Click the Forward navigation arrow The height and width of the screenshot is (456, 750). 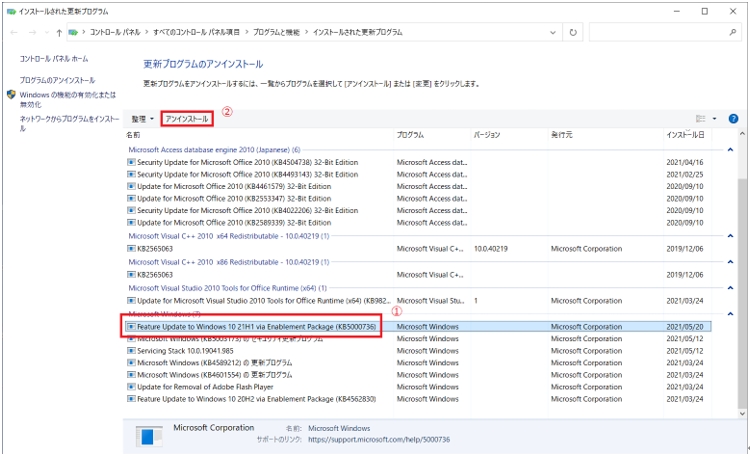click(x=33, y=33)
